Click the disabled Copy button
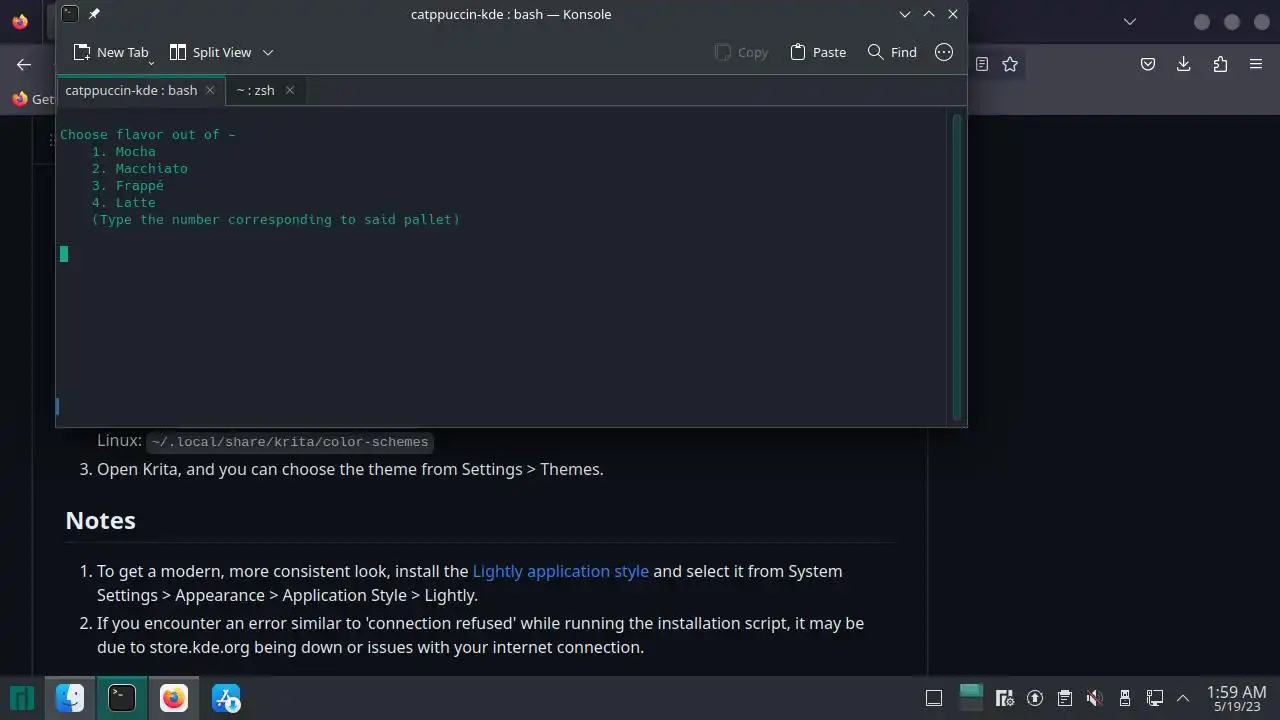 pyautogui.click(x=742, y=52)
